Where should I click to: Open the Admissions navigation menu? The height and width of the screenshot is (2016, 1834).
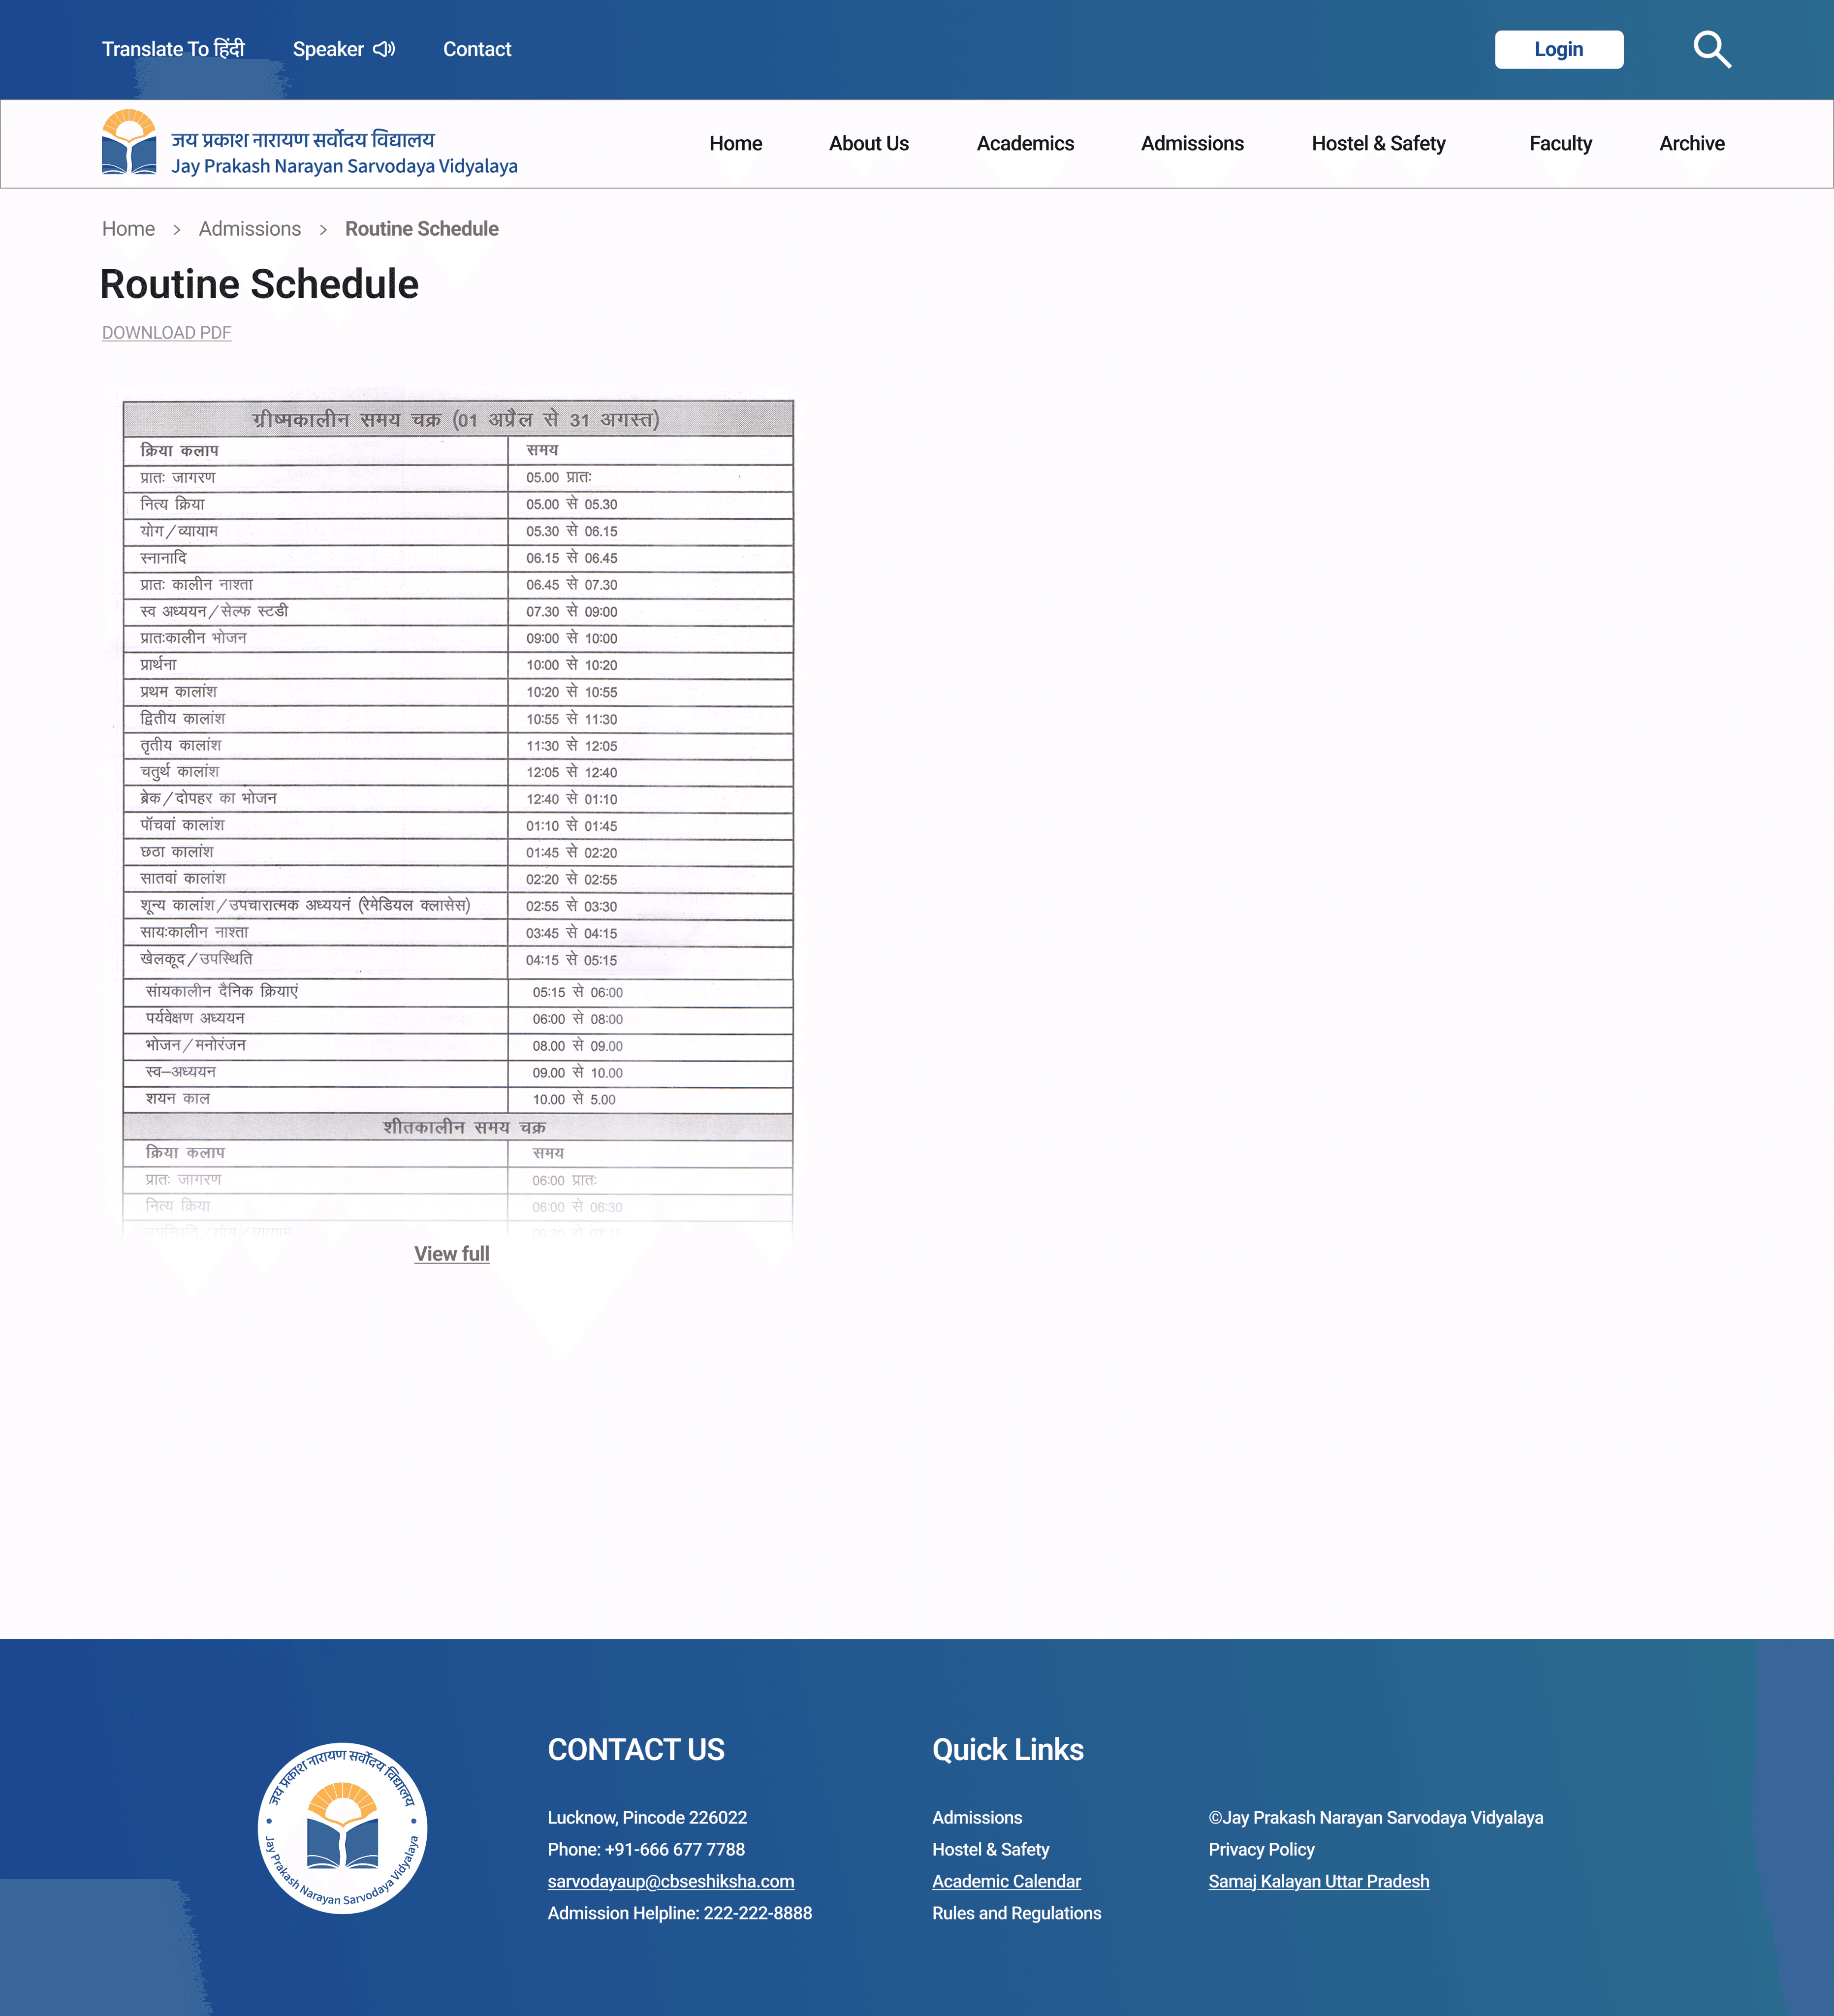pyautogui.click(x=1192, y=143)
